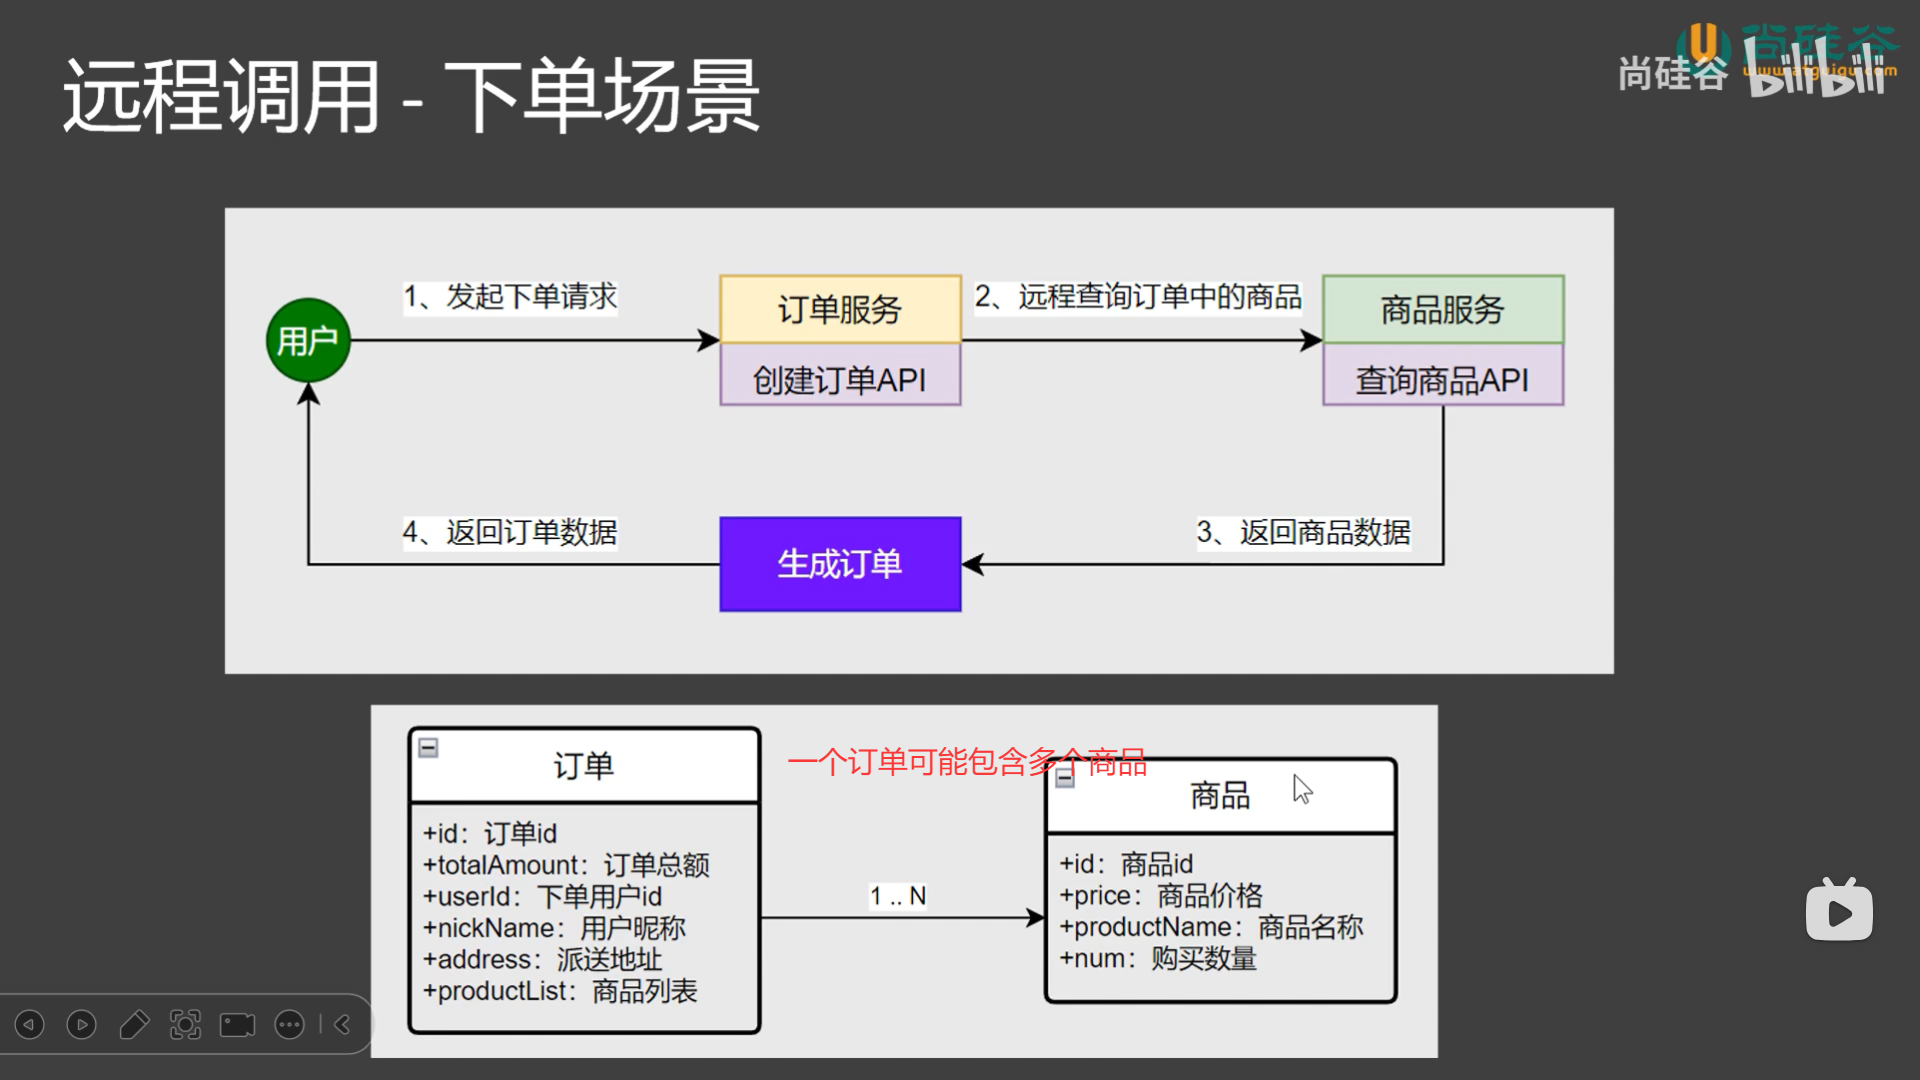
Task: Activate the spotlight focus tool
Action: pyautogui.click(x=187, y=1024)
